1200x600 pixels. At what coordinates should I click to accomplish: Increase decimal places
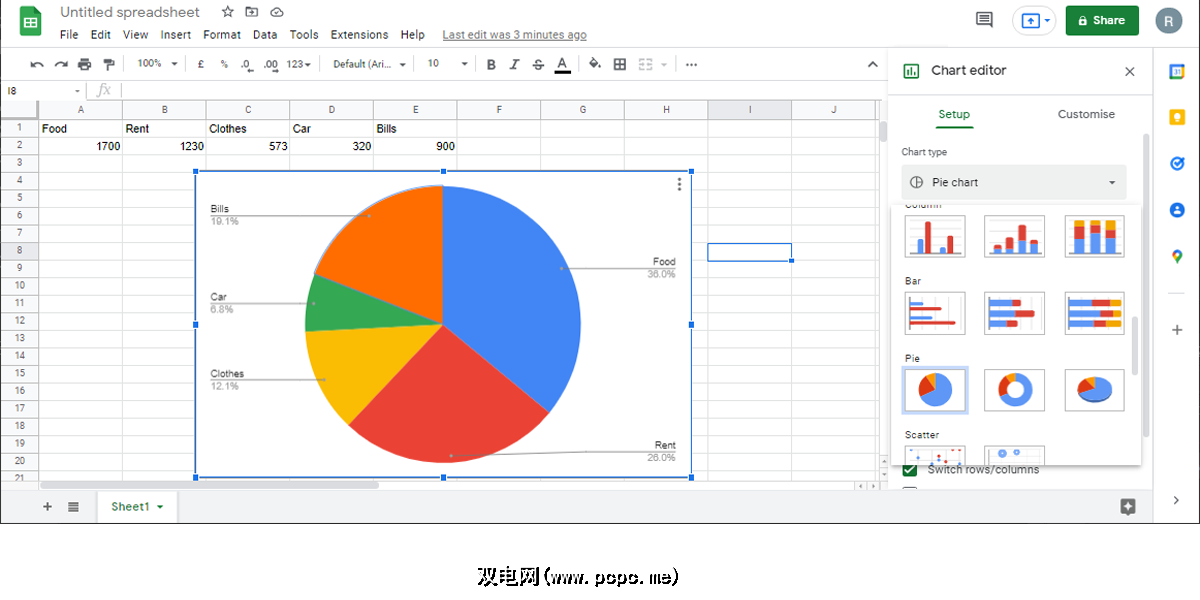click(271, 64)
